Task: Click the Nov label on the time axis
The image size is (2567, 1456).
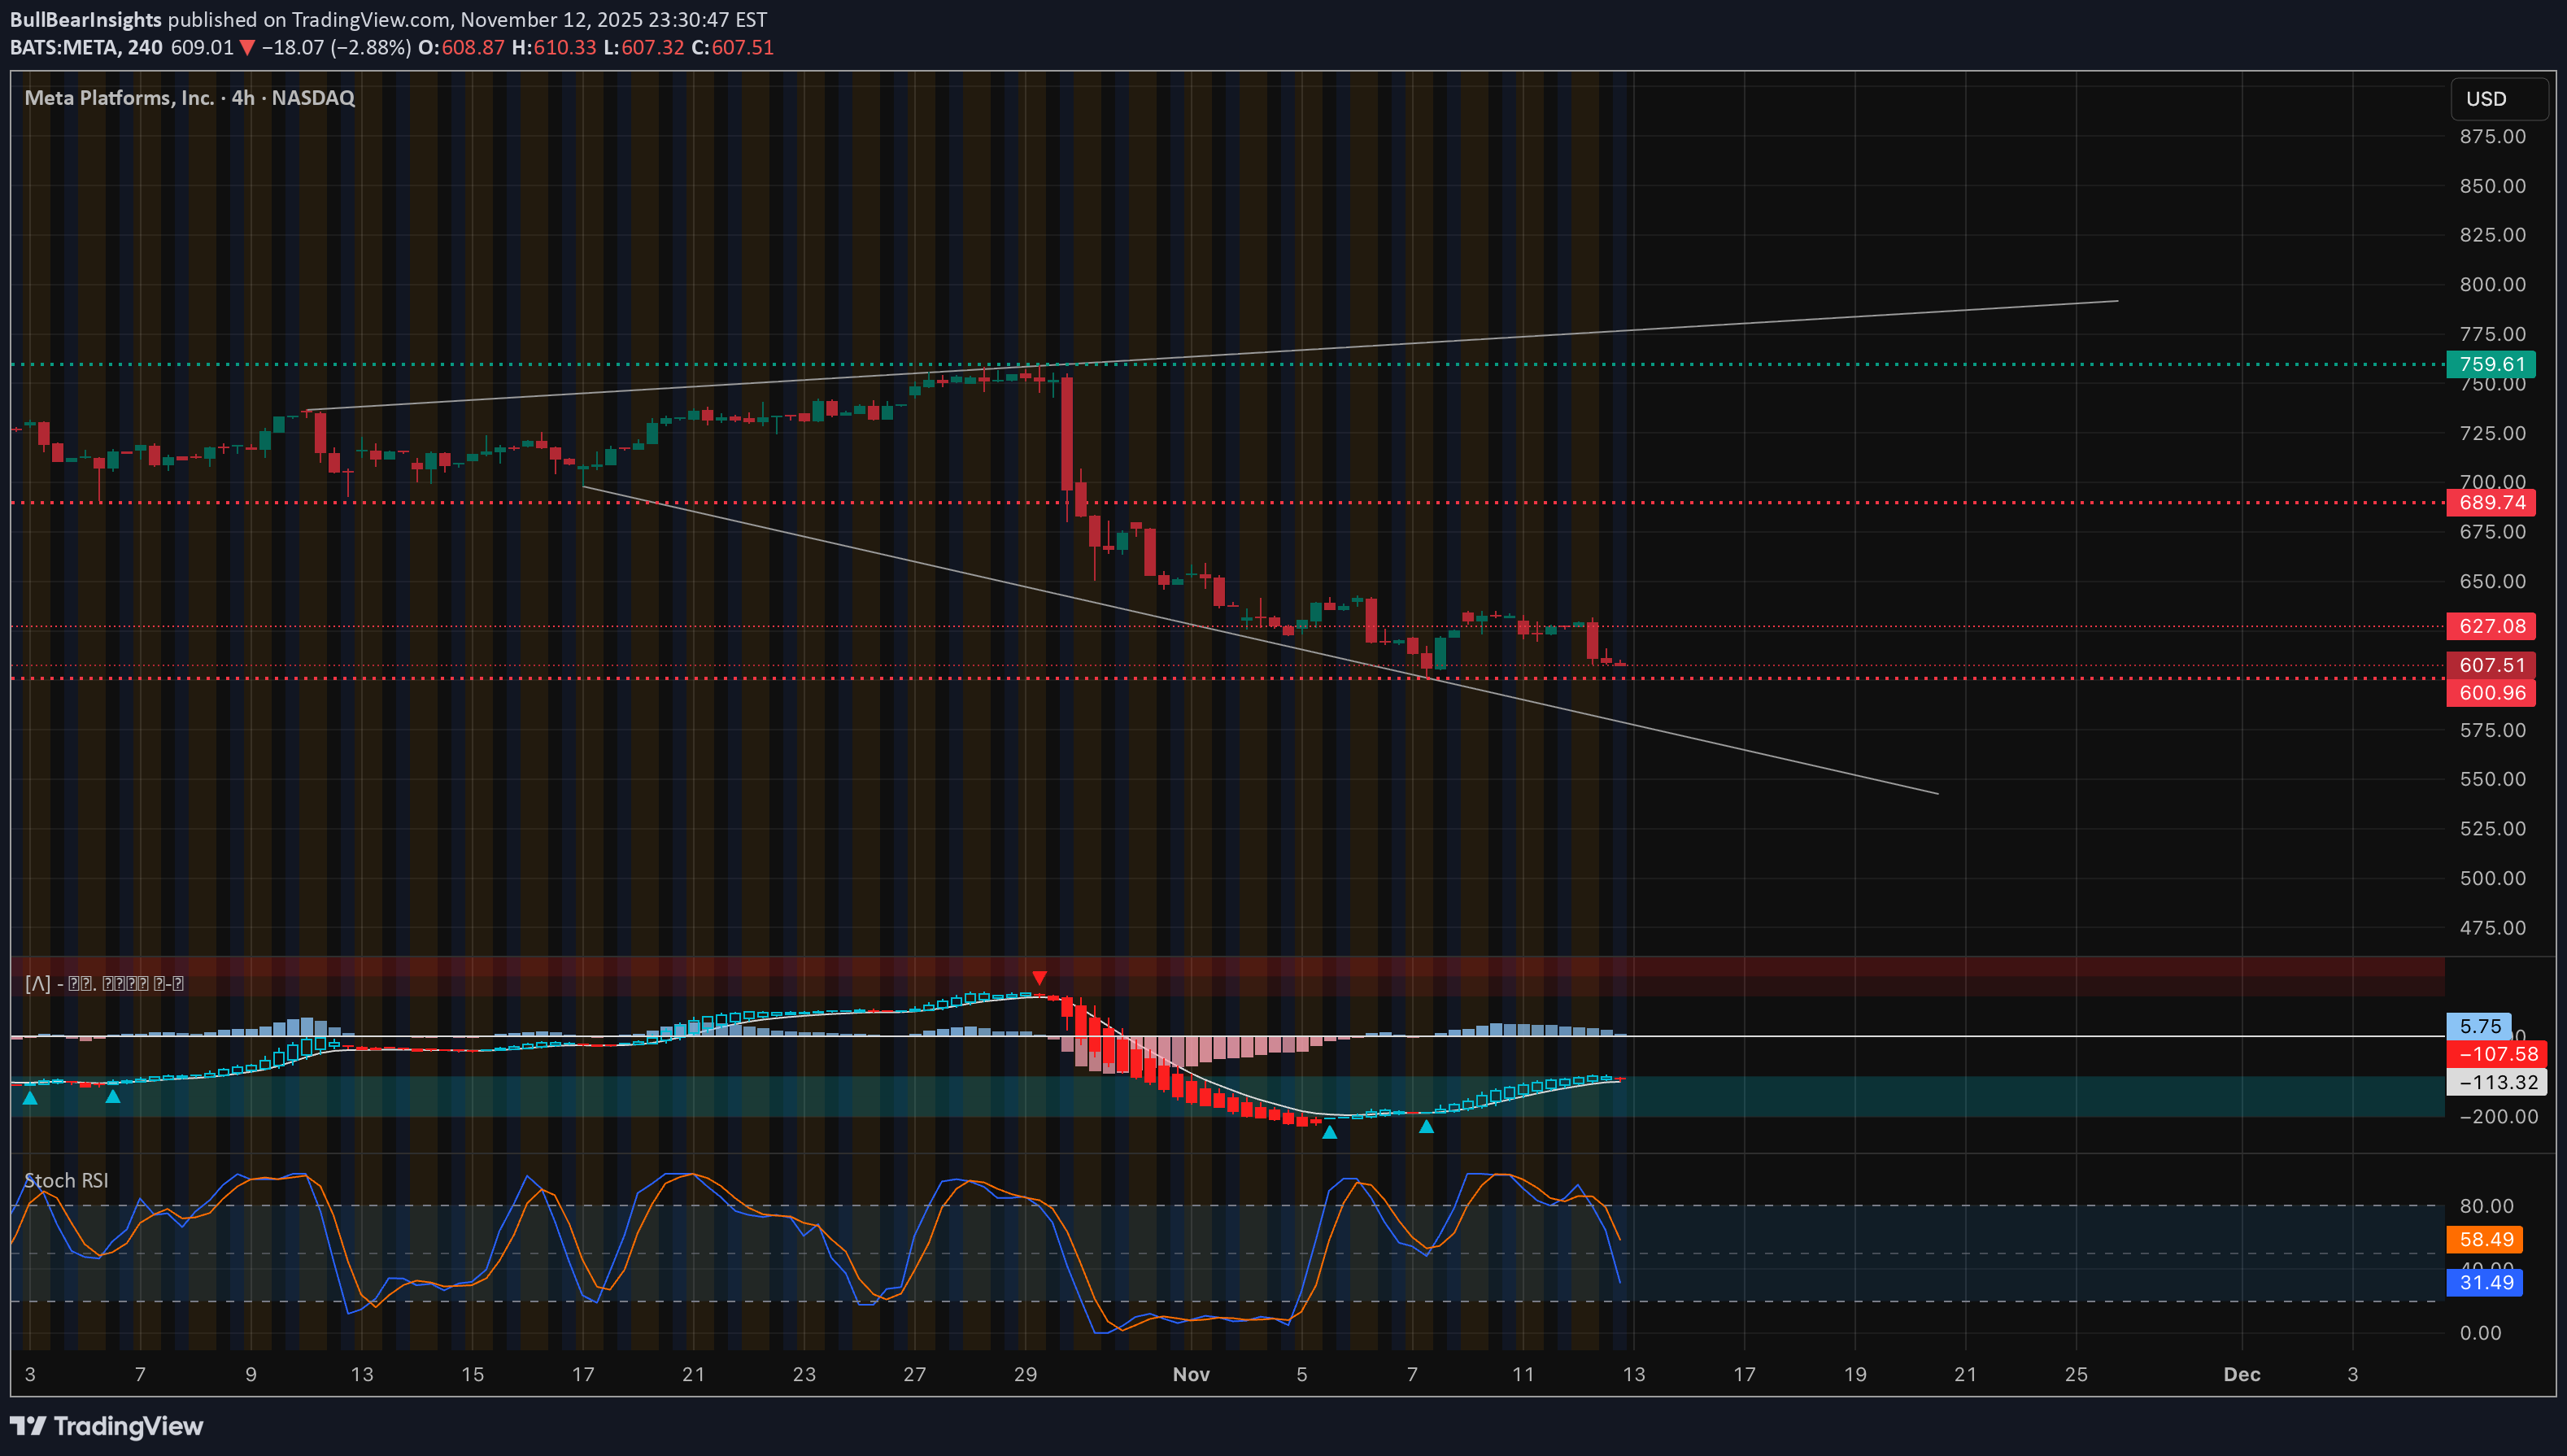Action: [1191, 1374]
